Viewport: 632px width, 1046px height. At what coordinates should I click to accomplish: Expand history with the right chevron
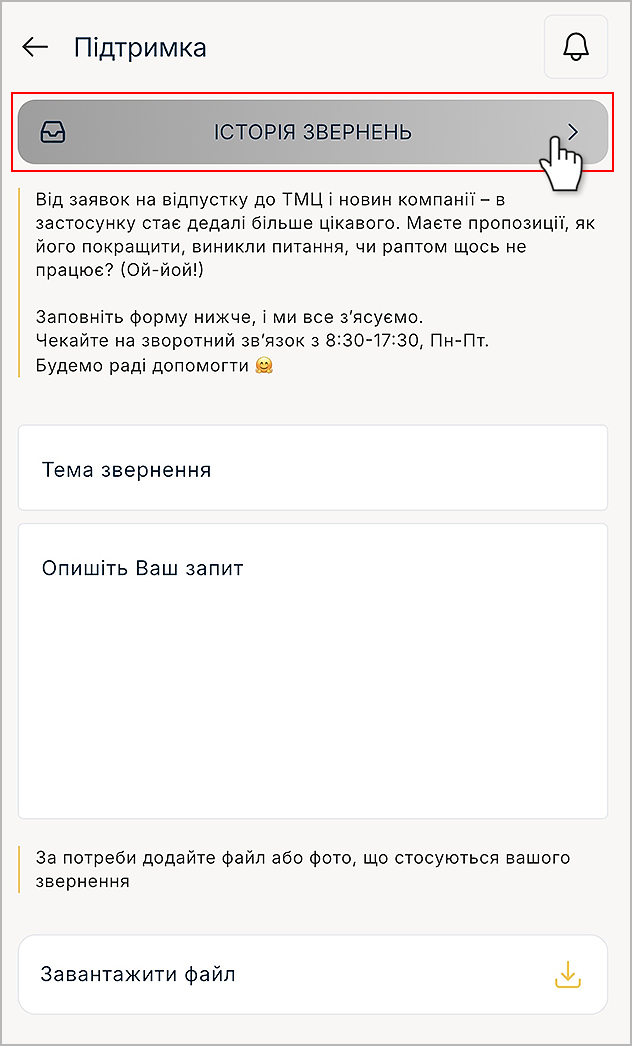572,132
